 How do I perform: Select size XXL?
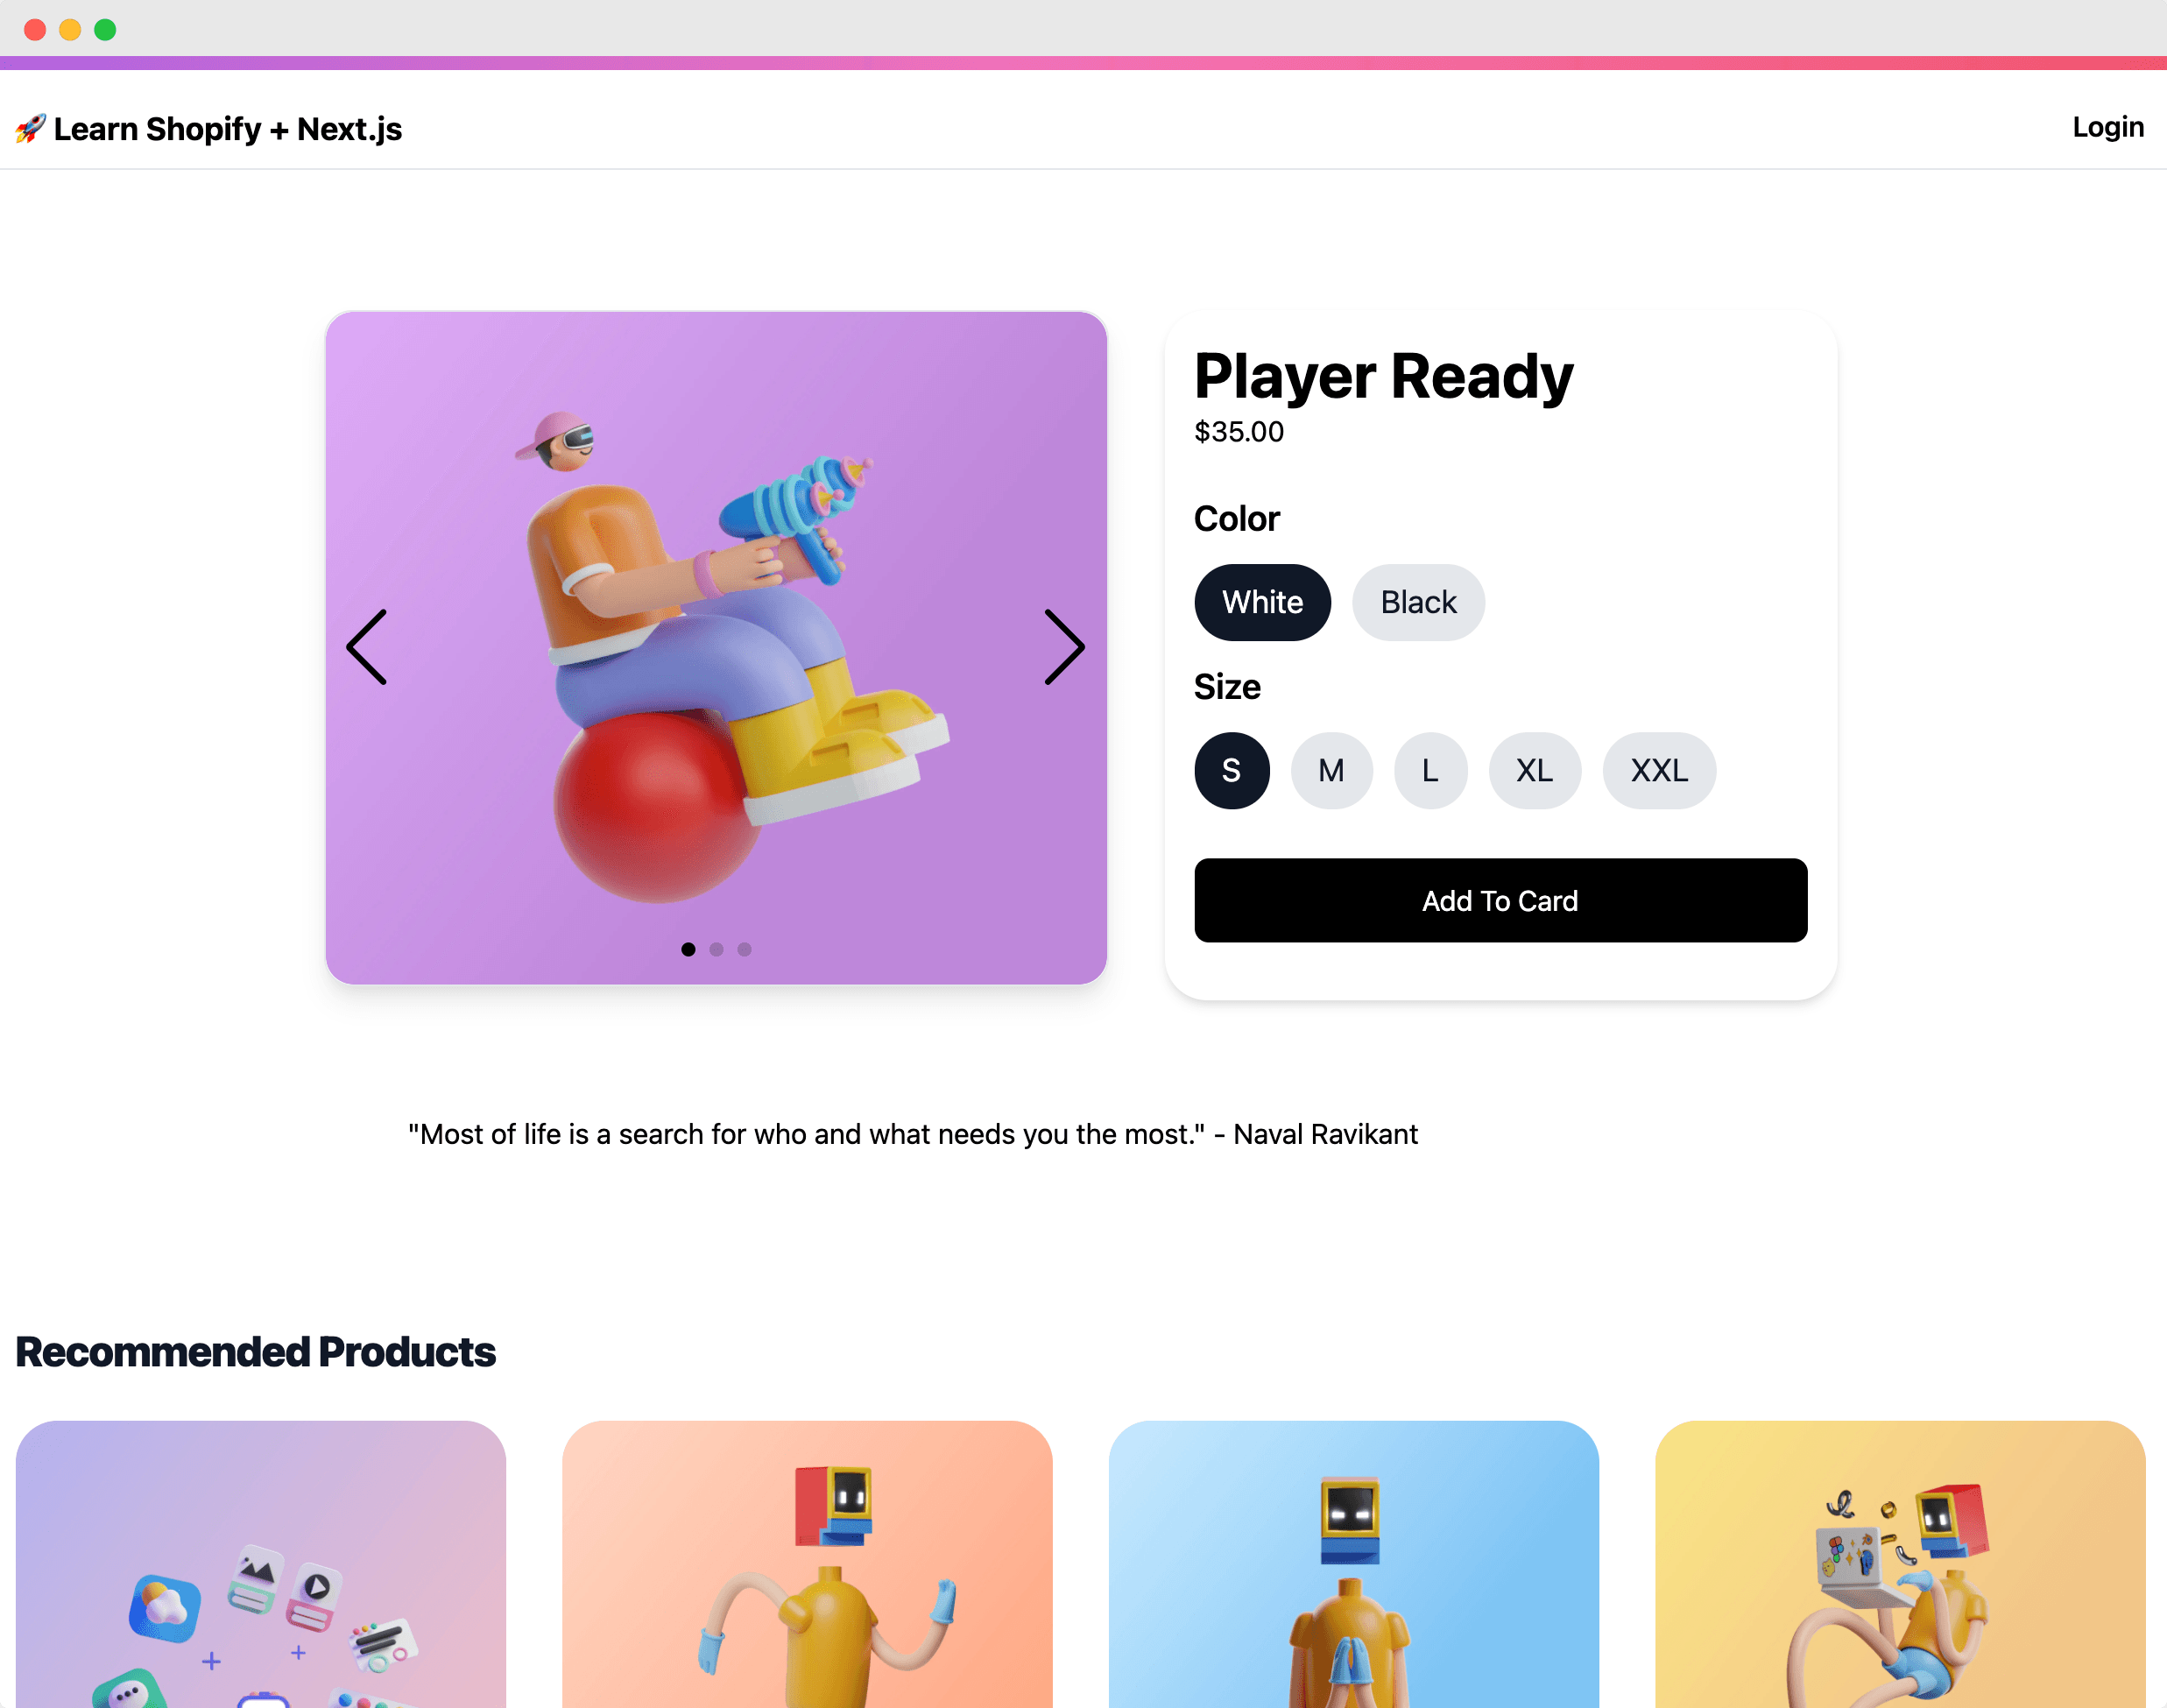pos(1659,770)
